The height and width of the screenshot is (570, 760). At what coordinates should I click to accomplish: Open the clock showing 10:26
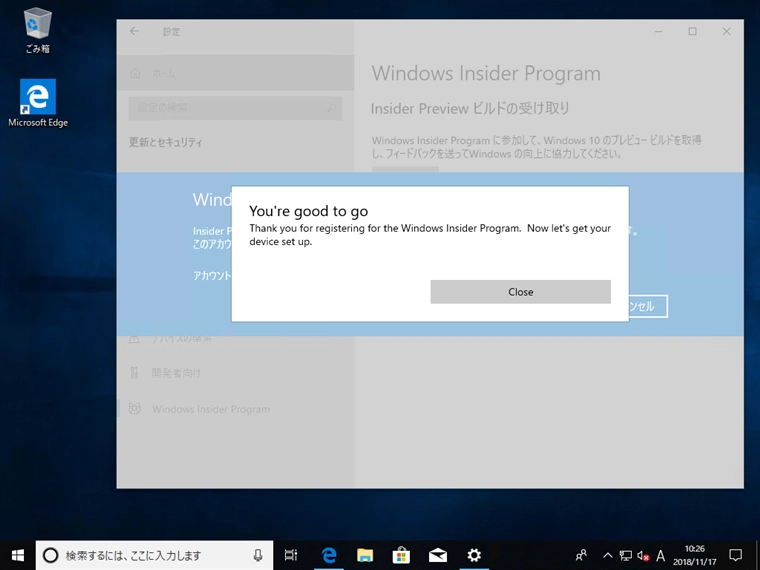695,555
